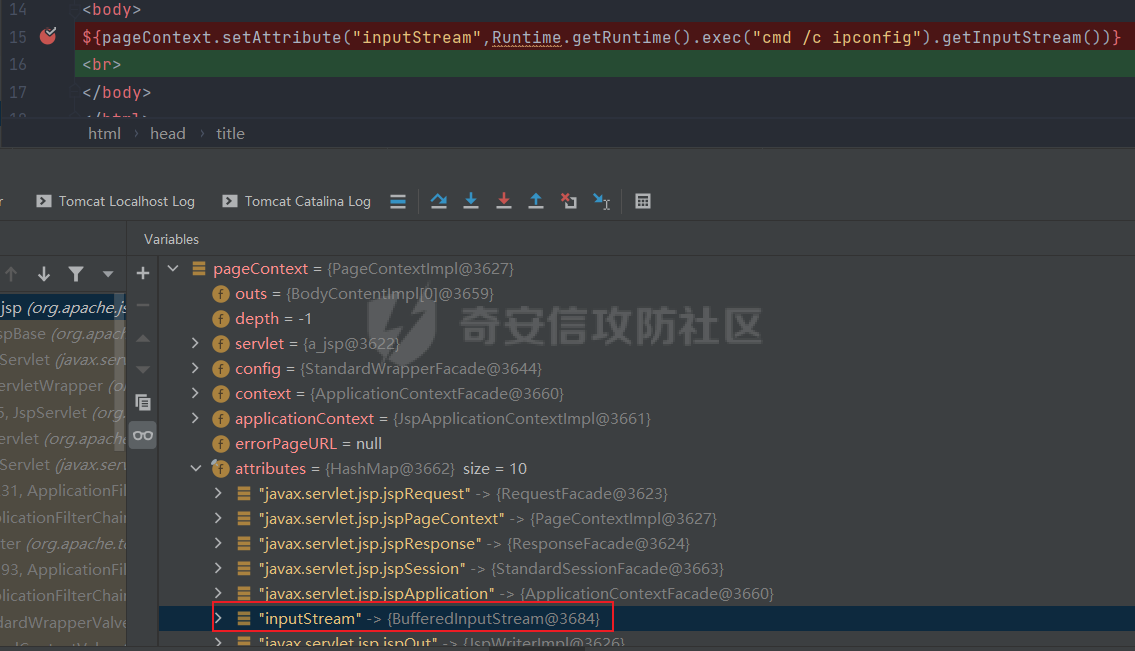This screenshot has height=651, width=1135.
Task: Expand the "inputStream" attribute entry
Action: (219, 619)
